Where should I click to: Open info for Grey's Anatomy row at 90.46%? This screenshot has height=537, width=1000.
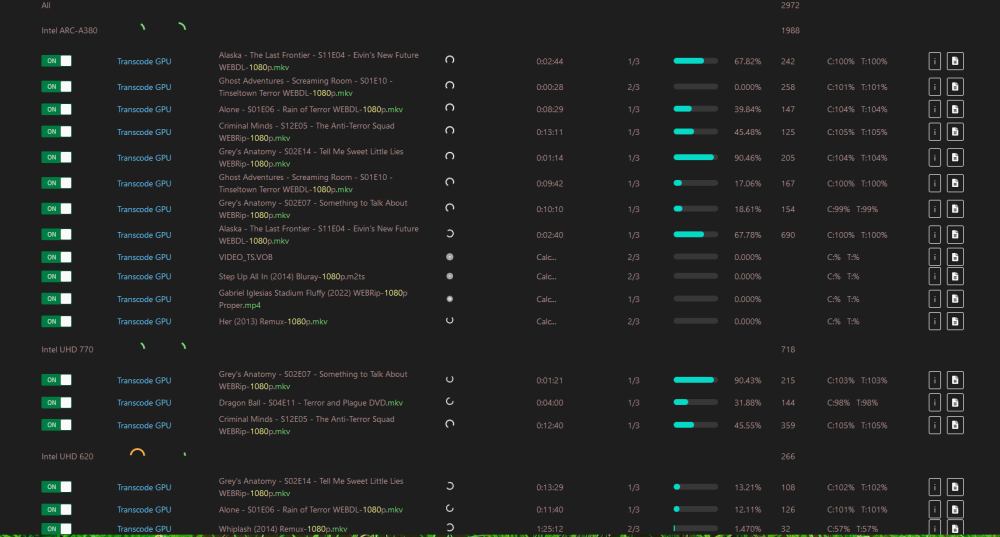coord(934,158)
